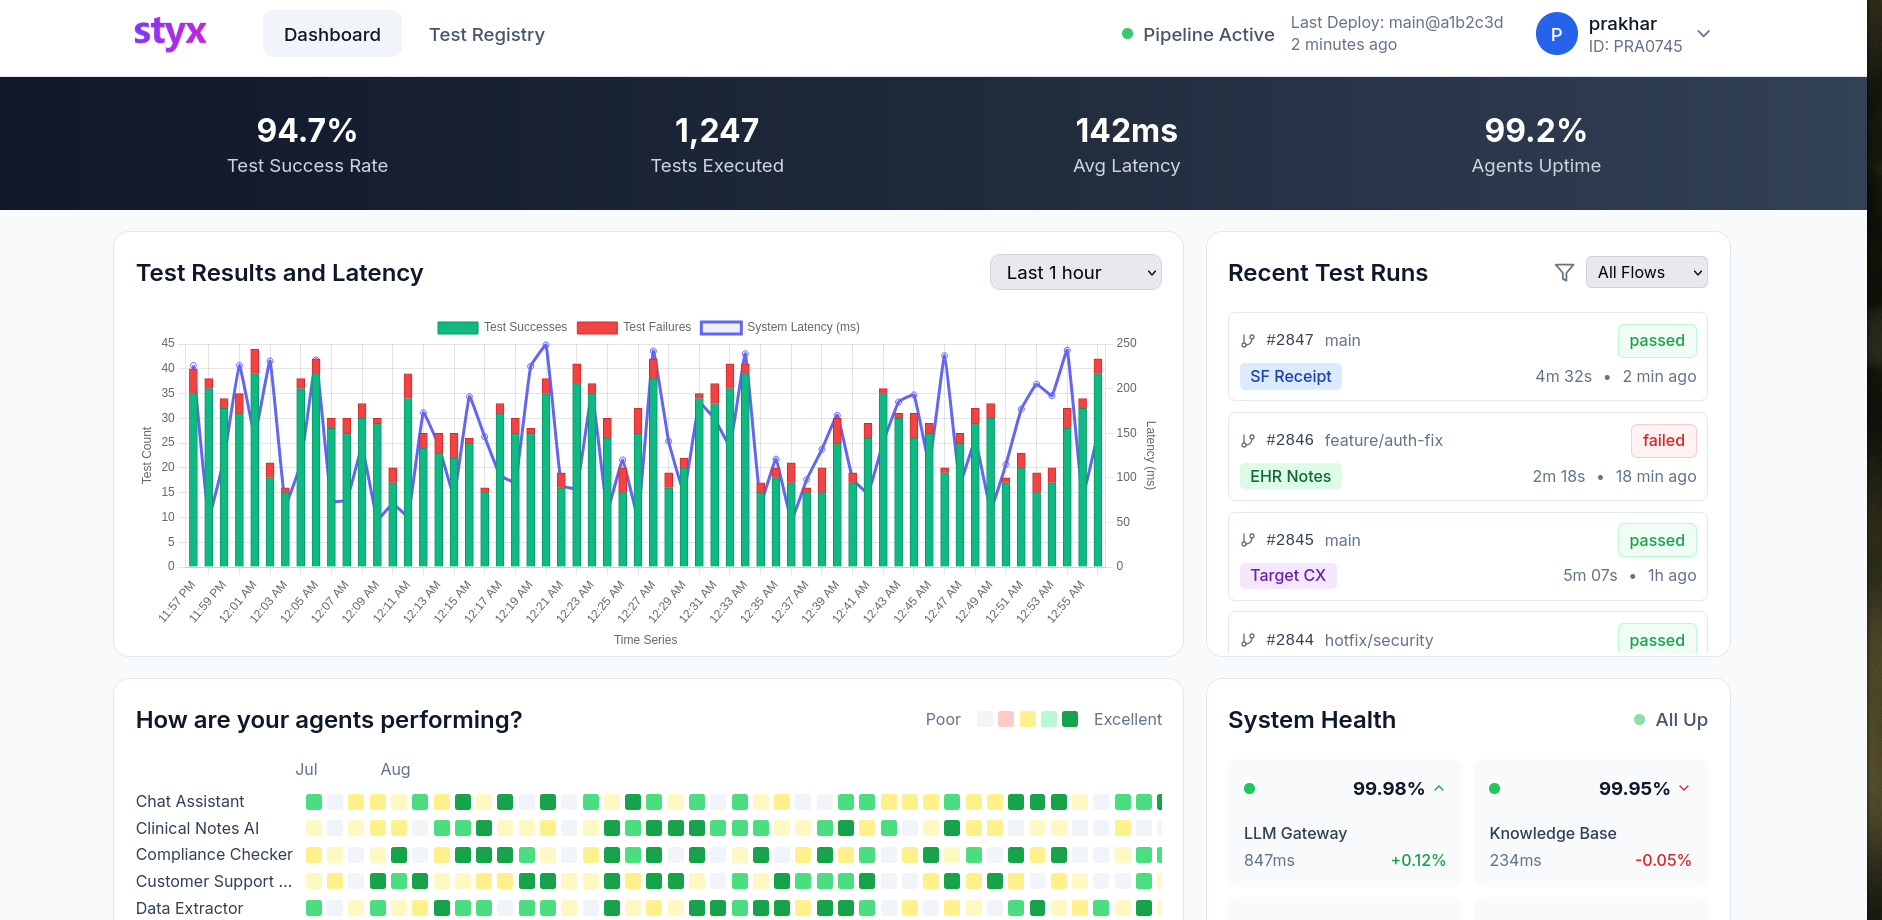This screenshot has height=920, width=1882.
Task: Click the yellow heatmap legend swatch
Action: point(1027,719)
